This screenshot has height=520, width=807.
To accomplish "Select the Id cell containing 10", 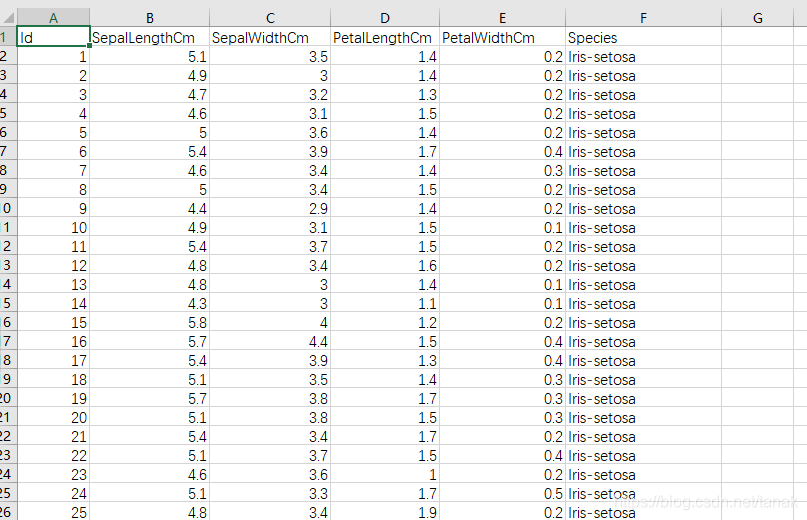I will 54,227.
